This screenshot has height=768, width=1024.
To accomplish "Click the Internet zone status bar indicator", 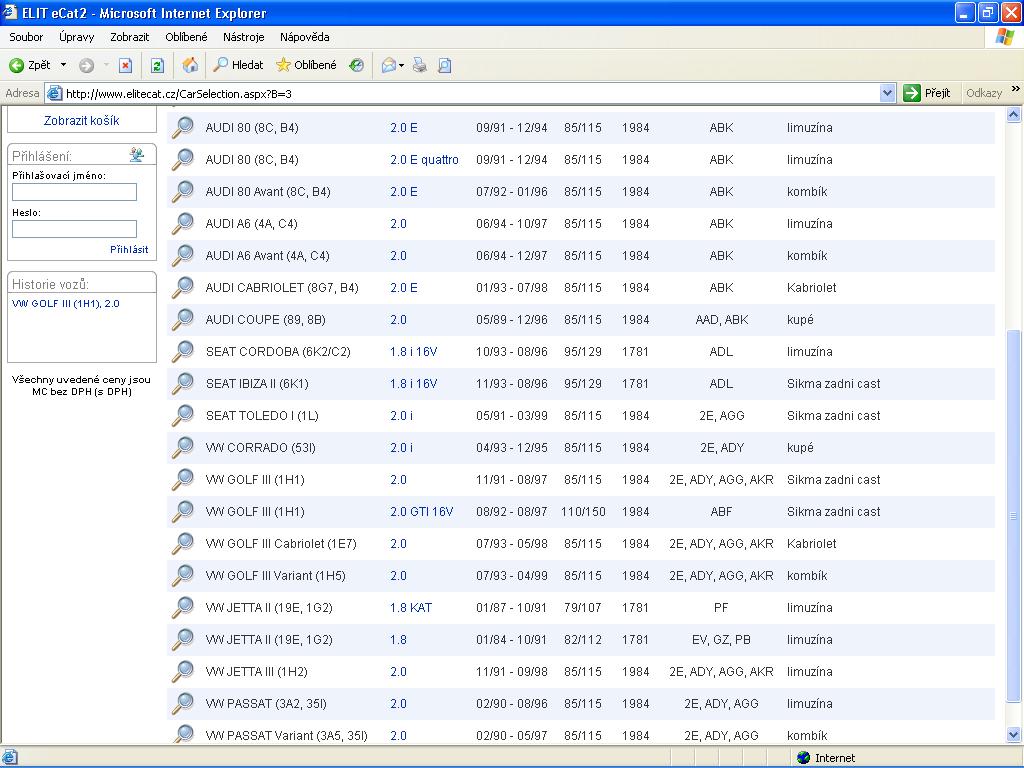I will (x=826, y=758).
